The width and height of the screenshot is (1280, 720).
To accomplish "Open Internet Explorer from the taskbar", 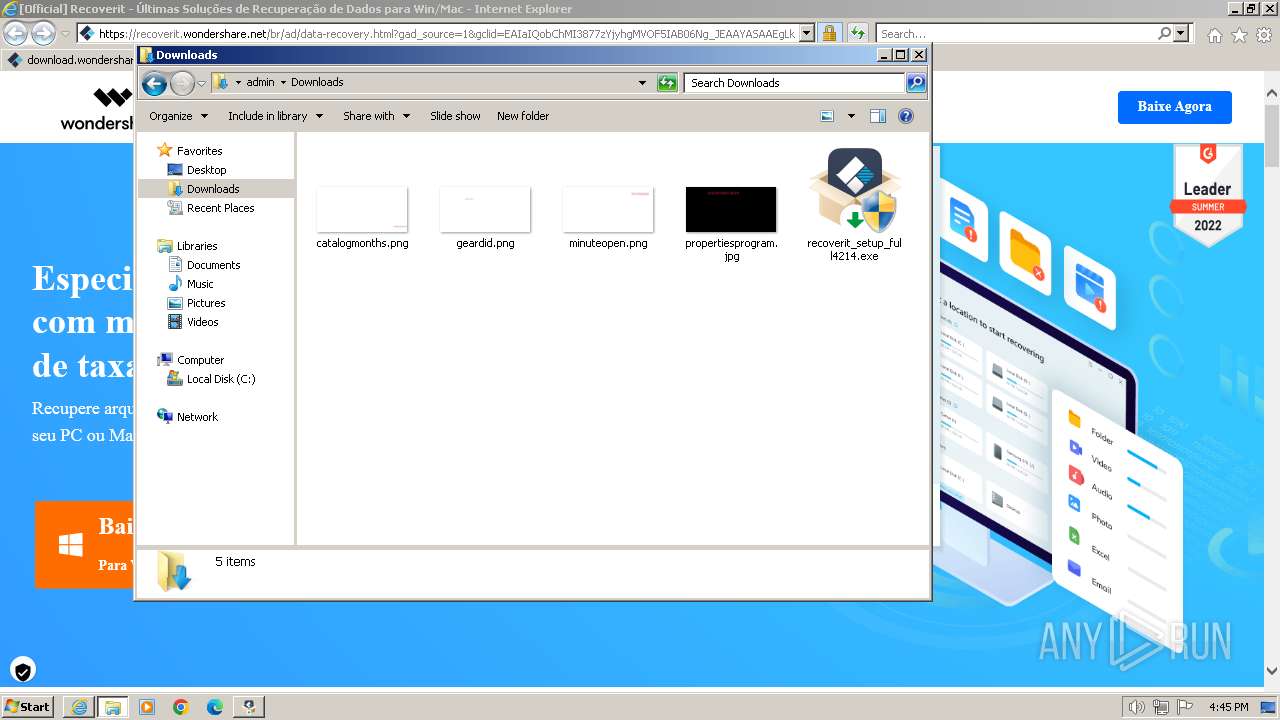I will pos(79,707).
